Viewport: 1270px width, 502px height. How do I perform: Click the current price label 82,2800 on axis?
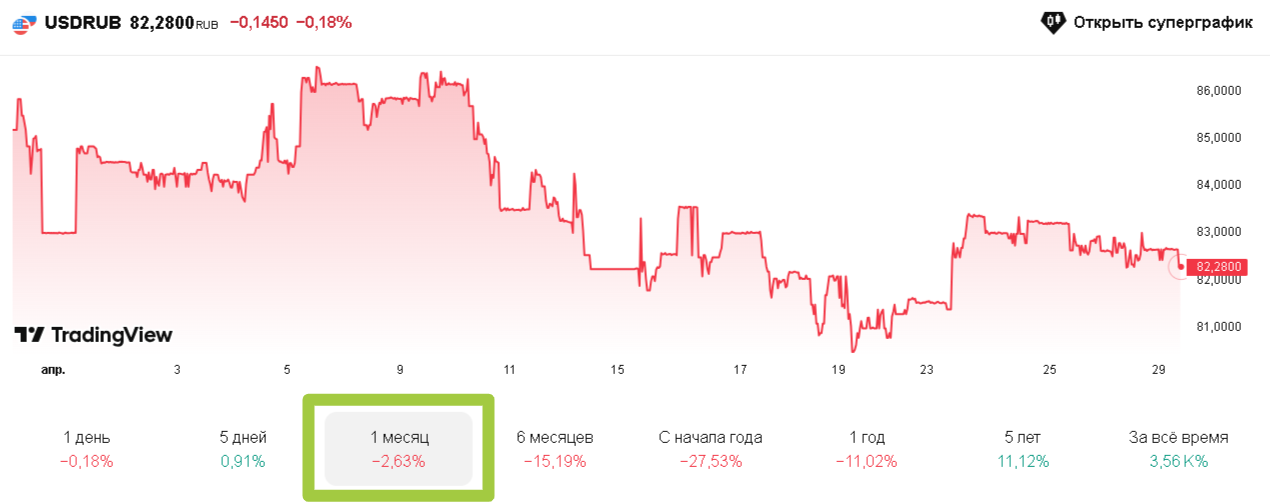coord(1219,267)
